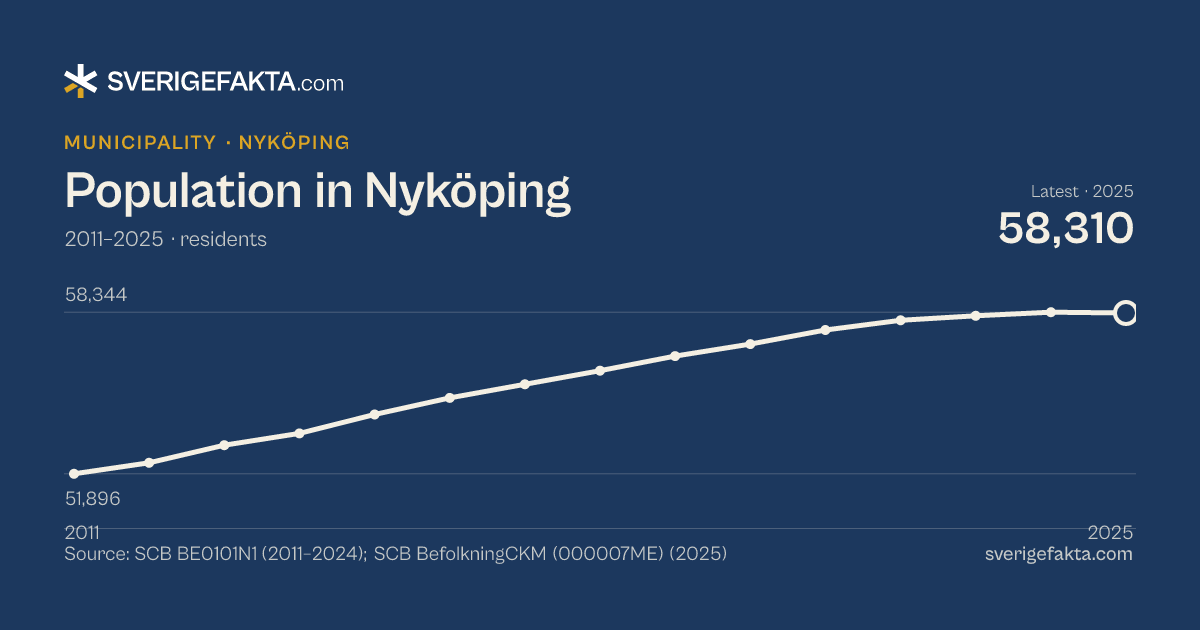
Task: Click the Population in Nyköping heading
Action: click(318, 191)
